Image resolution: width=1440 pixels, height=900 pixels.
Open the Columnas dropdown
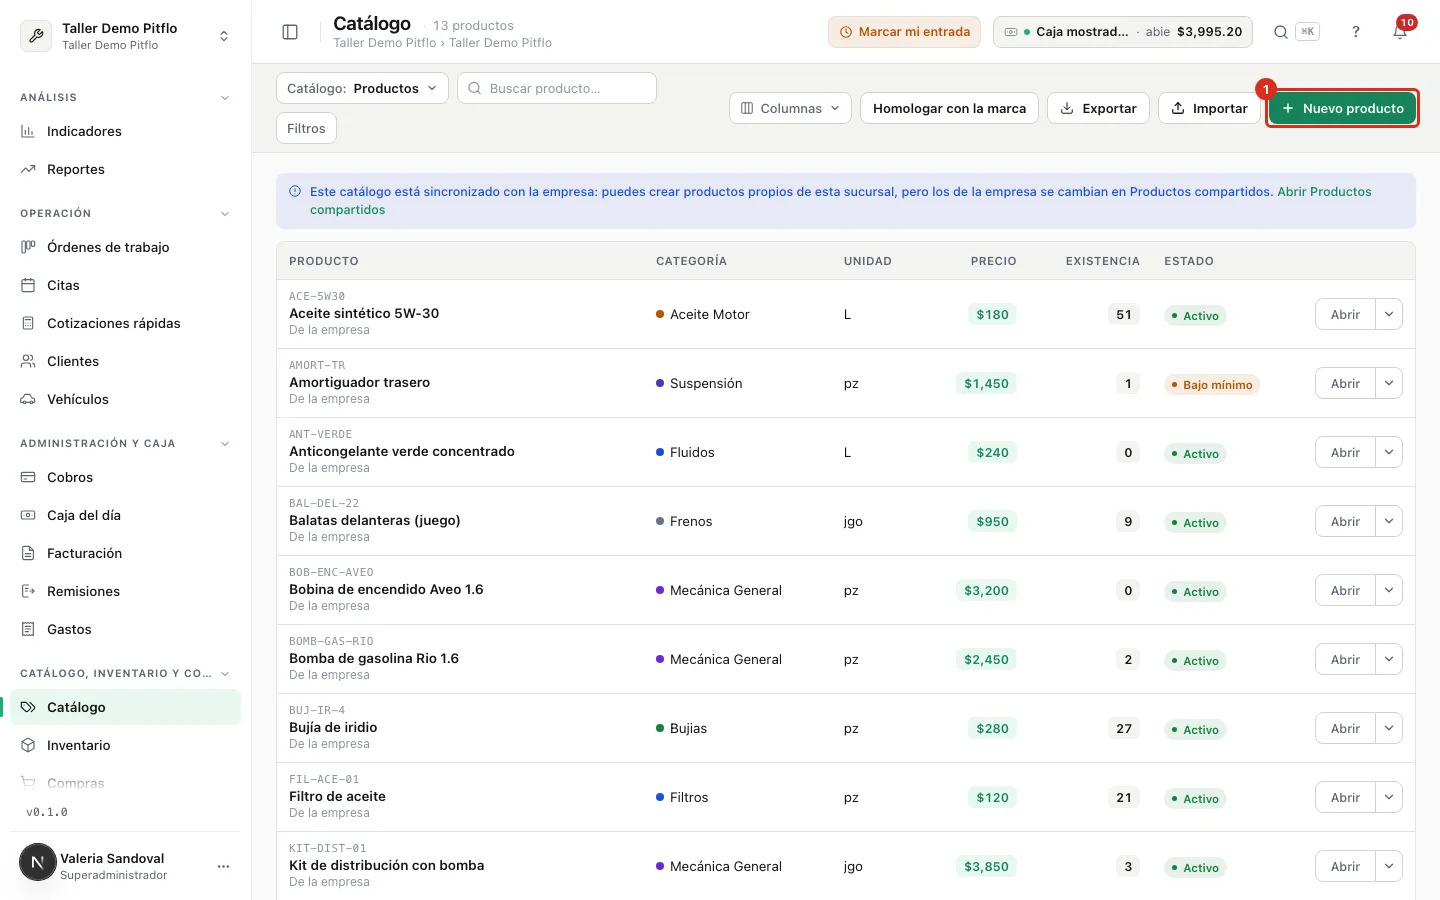click(x=790, y=108)
